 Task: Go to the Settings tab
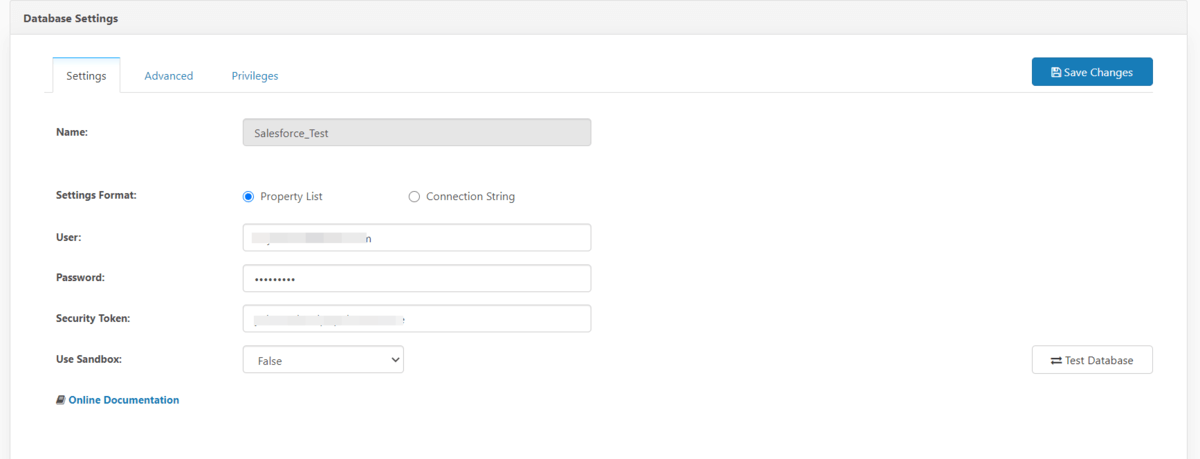pyautogui.click(x=86, y=76)
